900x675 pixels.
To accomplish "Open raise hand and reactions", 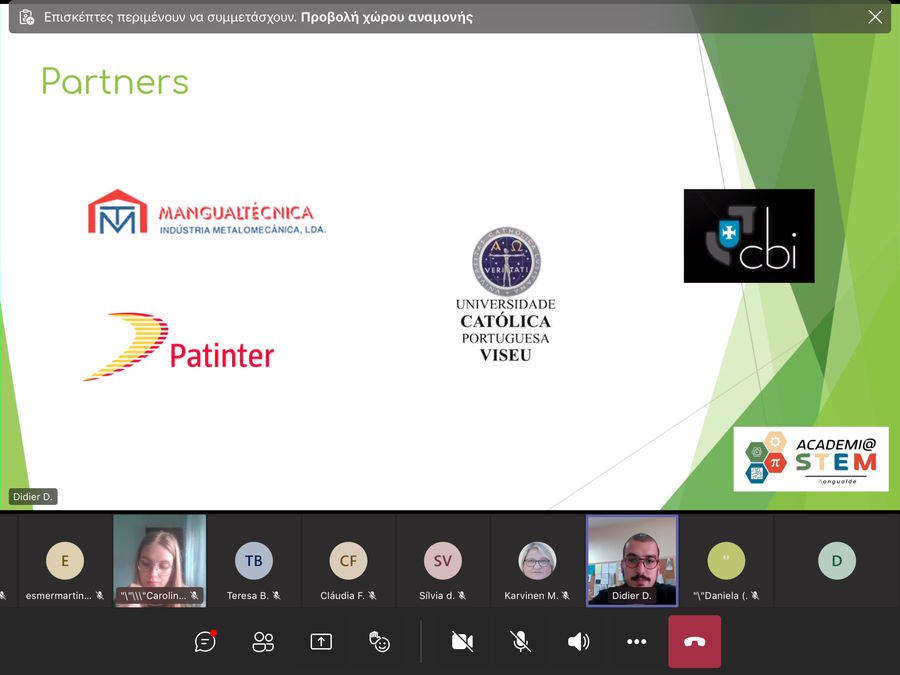I will coord(379,642).
